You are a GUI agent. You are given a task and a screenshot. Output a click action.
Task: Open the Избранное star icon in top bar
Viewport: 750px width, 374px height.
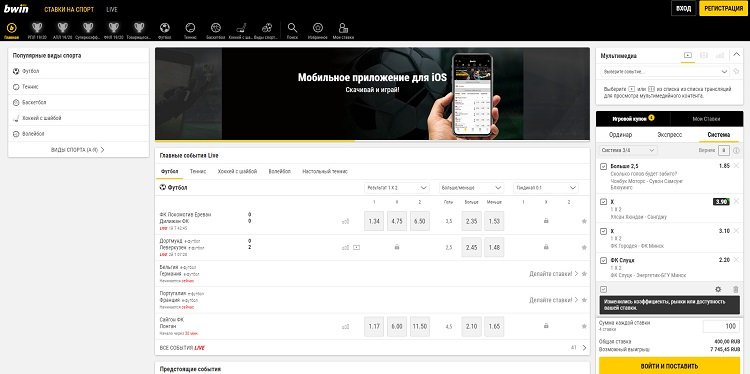[318, 28]
